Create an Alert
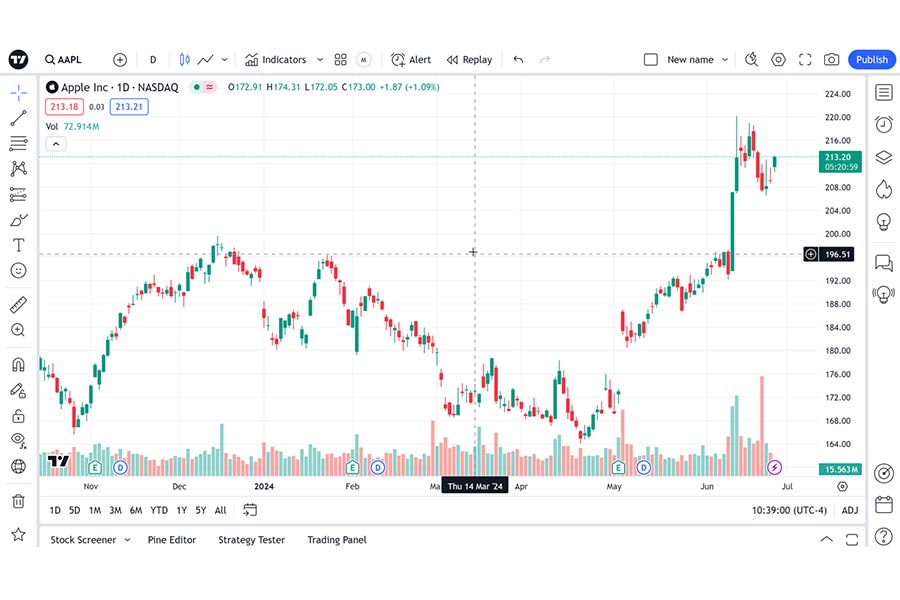 pyautogui.click(x=410, y=60)
